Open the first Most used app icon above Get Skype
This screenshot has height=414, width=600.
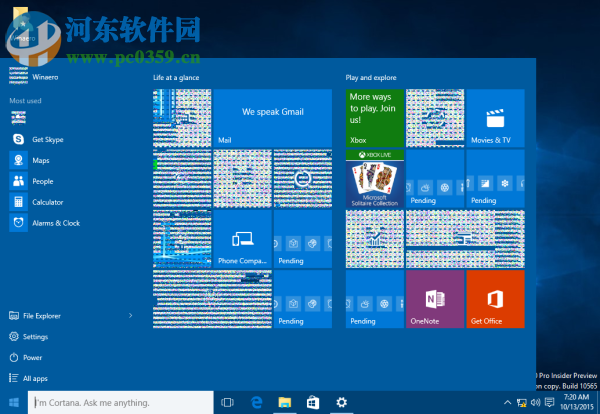[18, 118]
